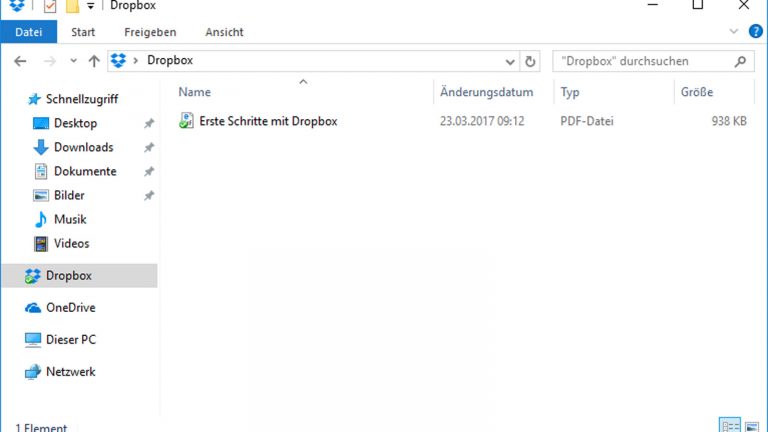This screenshot has width=768, height=432.
Task: Expand the ribbon with the chevron
Action: (735, 32)
